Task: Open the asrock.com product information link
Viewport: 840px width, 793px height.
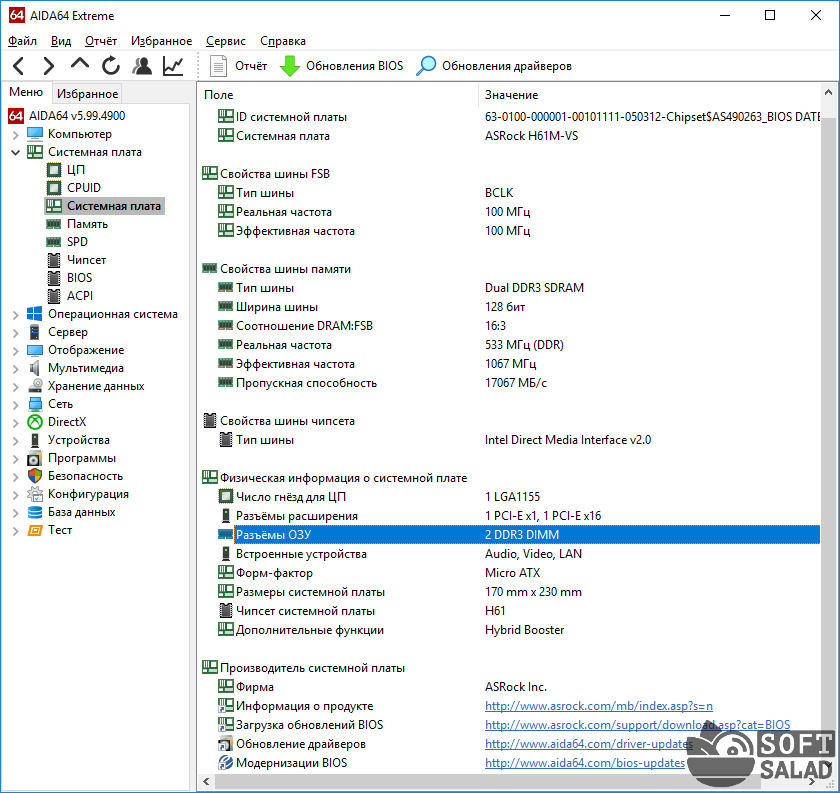Action: 598,706
